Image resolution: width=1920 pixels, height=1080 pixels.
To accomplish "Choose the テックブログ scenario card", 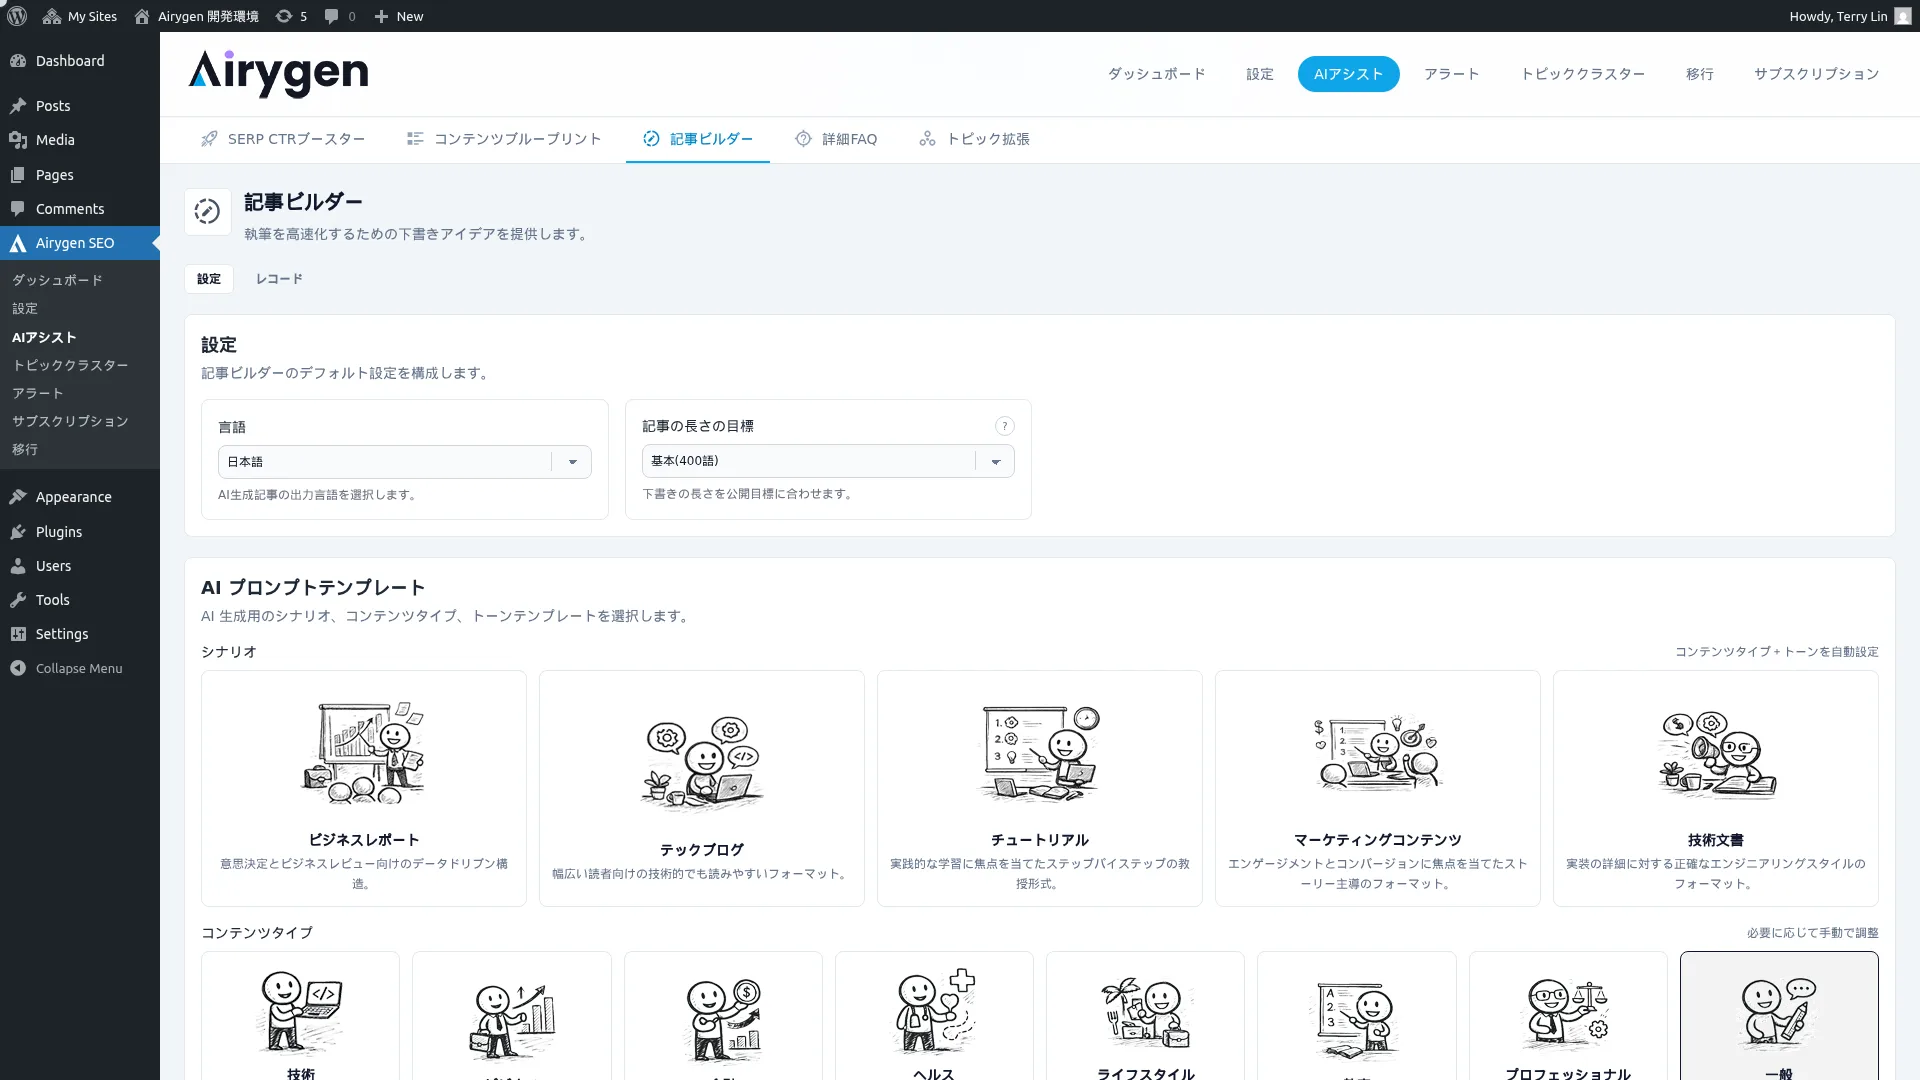I will (702, 789).
